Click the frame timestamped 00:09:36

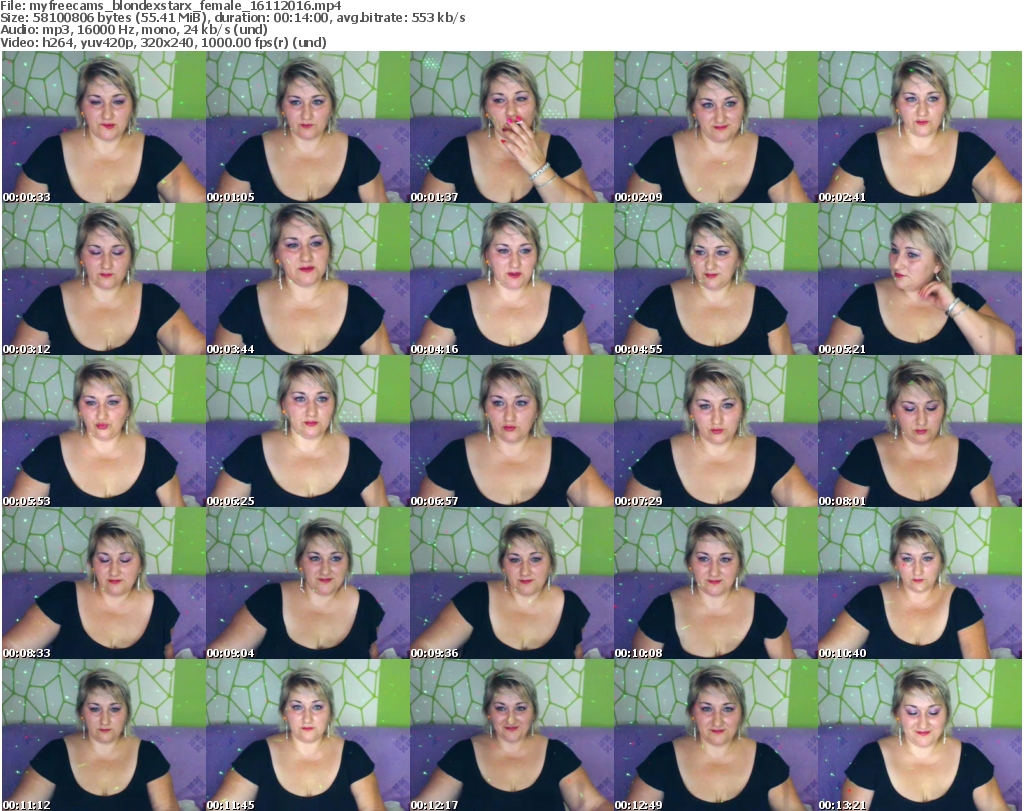click(x=511, y=583)
